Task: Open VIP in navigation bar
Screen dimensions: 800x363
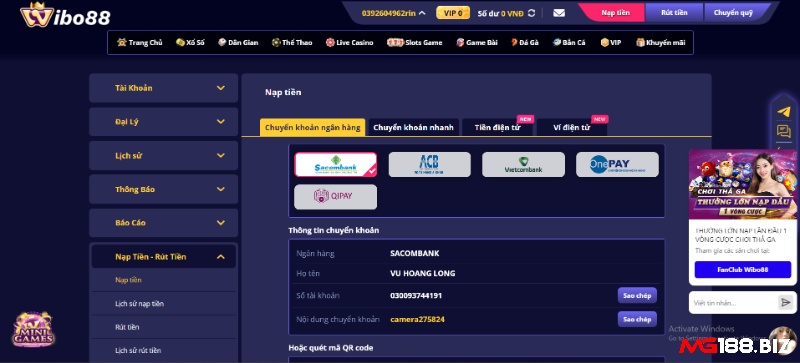Action: point(611,42)
